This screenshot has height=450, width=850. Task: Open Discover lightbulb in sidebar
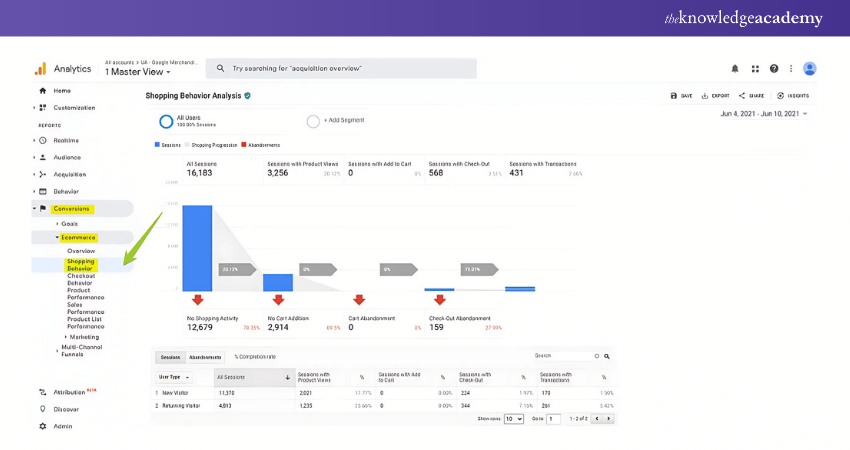tap(43, 409)
